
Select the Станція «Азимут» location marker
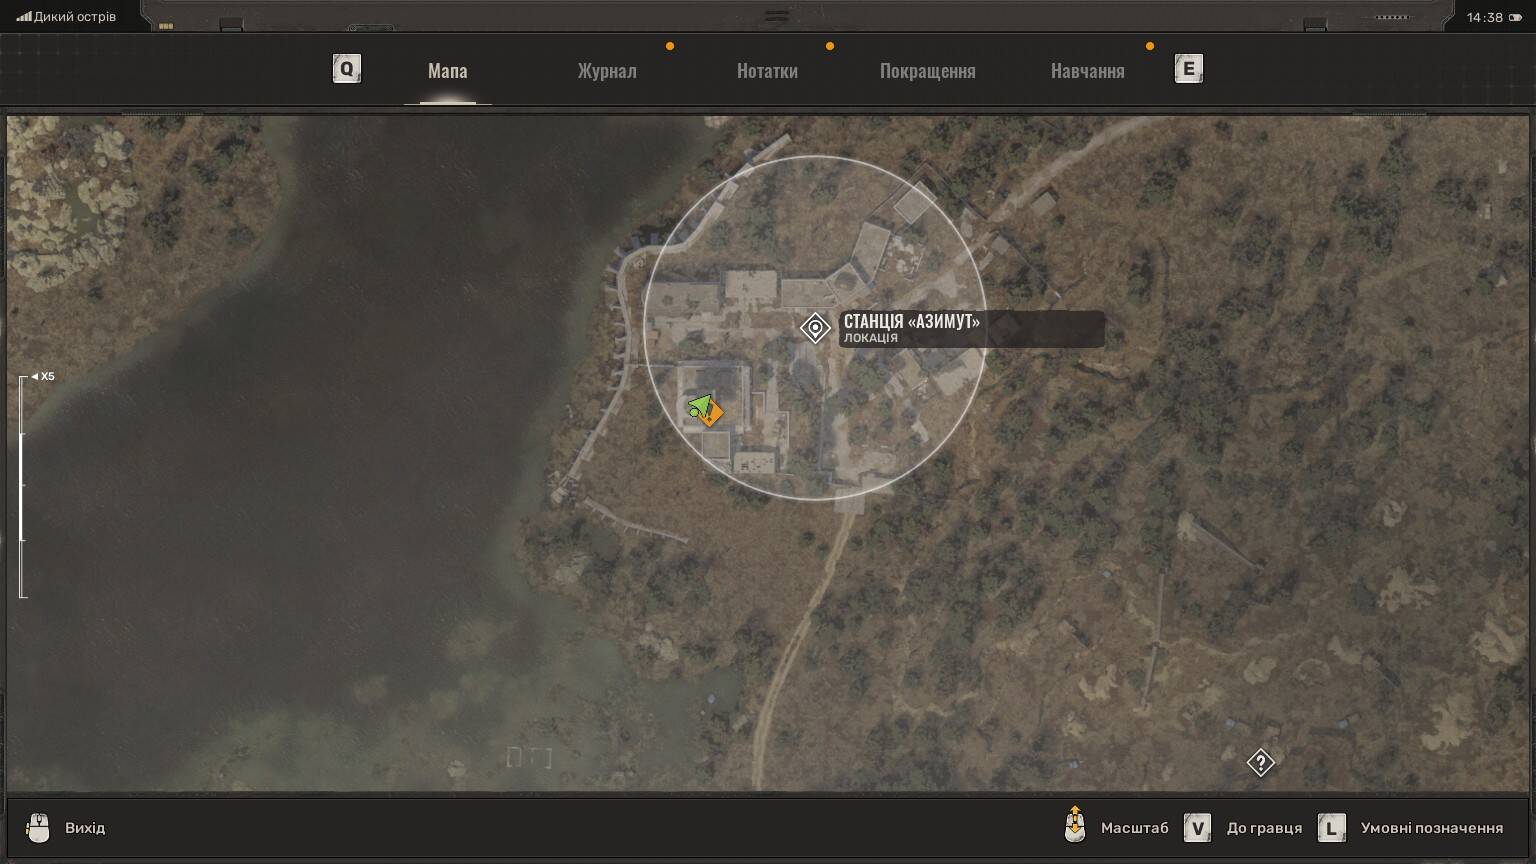[815, 327]
